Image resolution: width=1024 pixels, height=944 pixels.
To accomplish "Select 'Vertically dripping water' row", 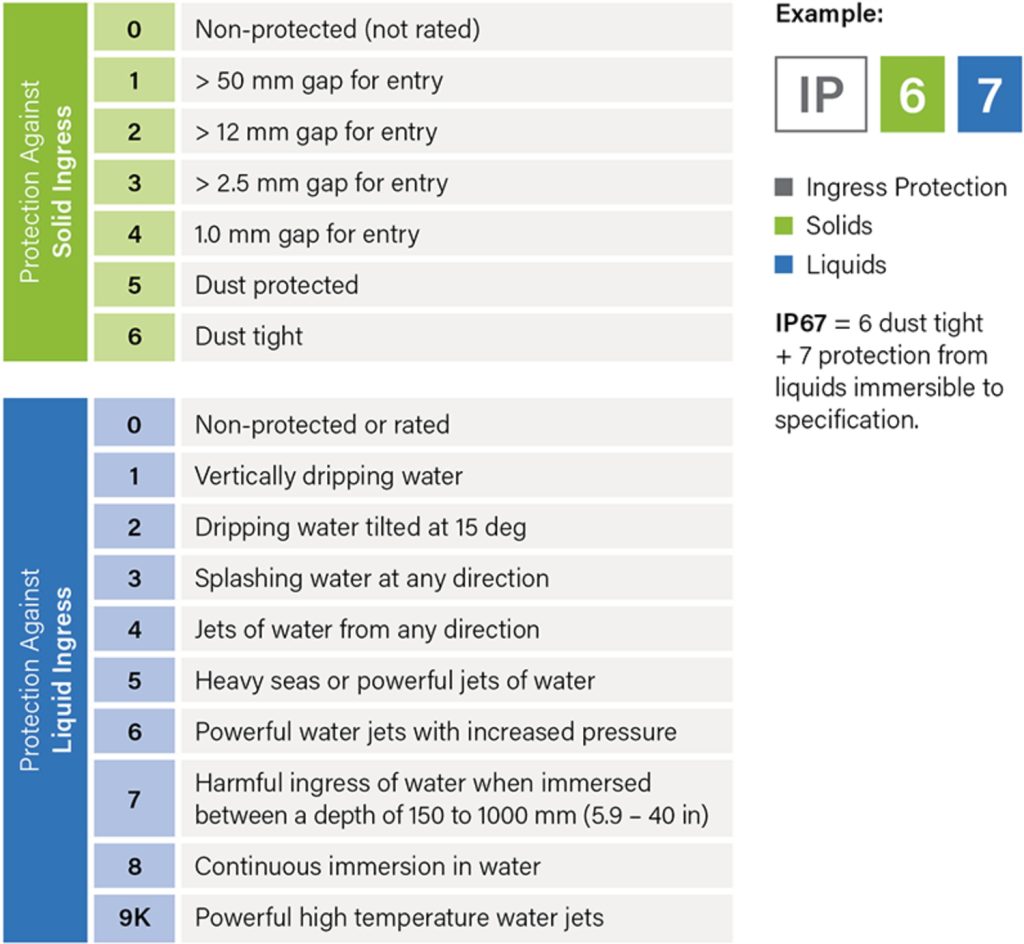I will [x=328, y=476].
